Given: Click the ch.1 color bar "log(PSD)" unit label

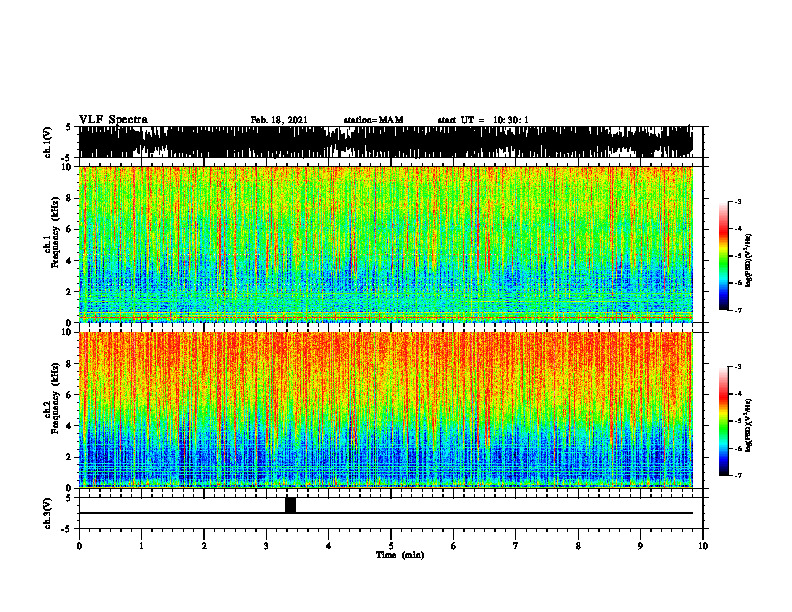Looking at the screenshot, I should 749,260.
